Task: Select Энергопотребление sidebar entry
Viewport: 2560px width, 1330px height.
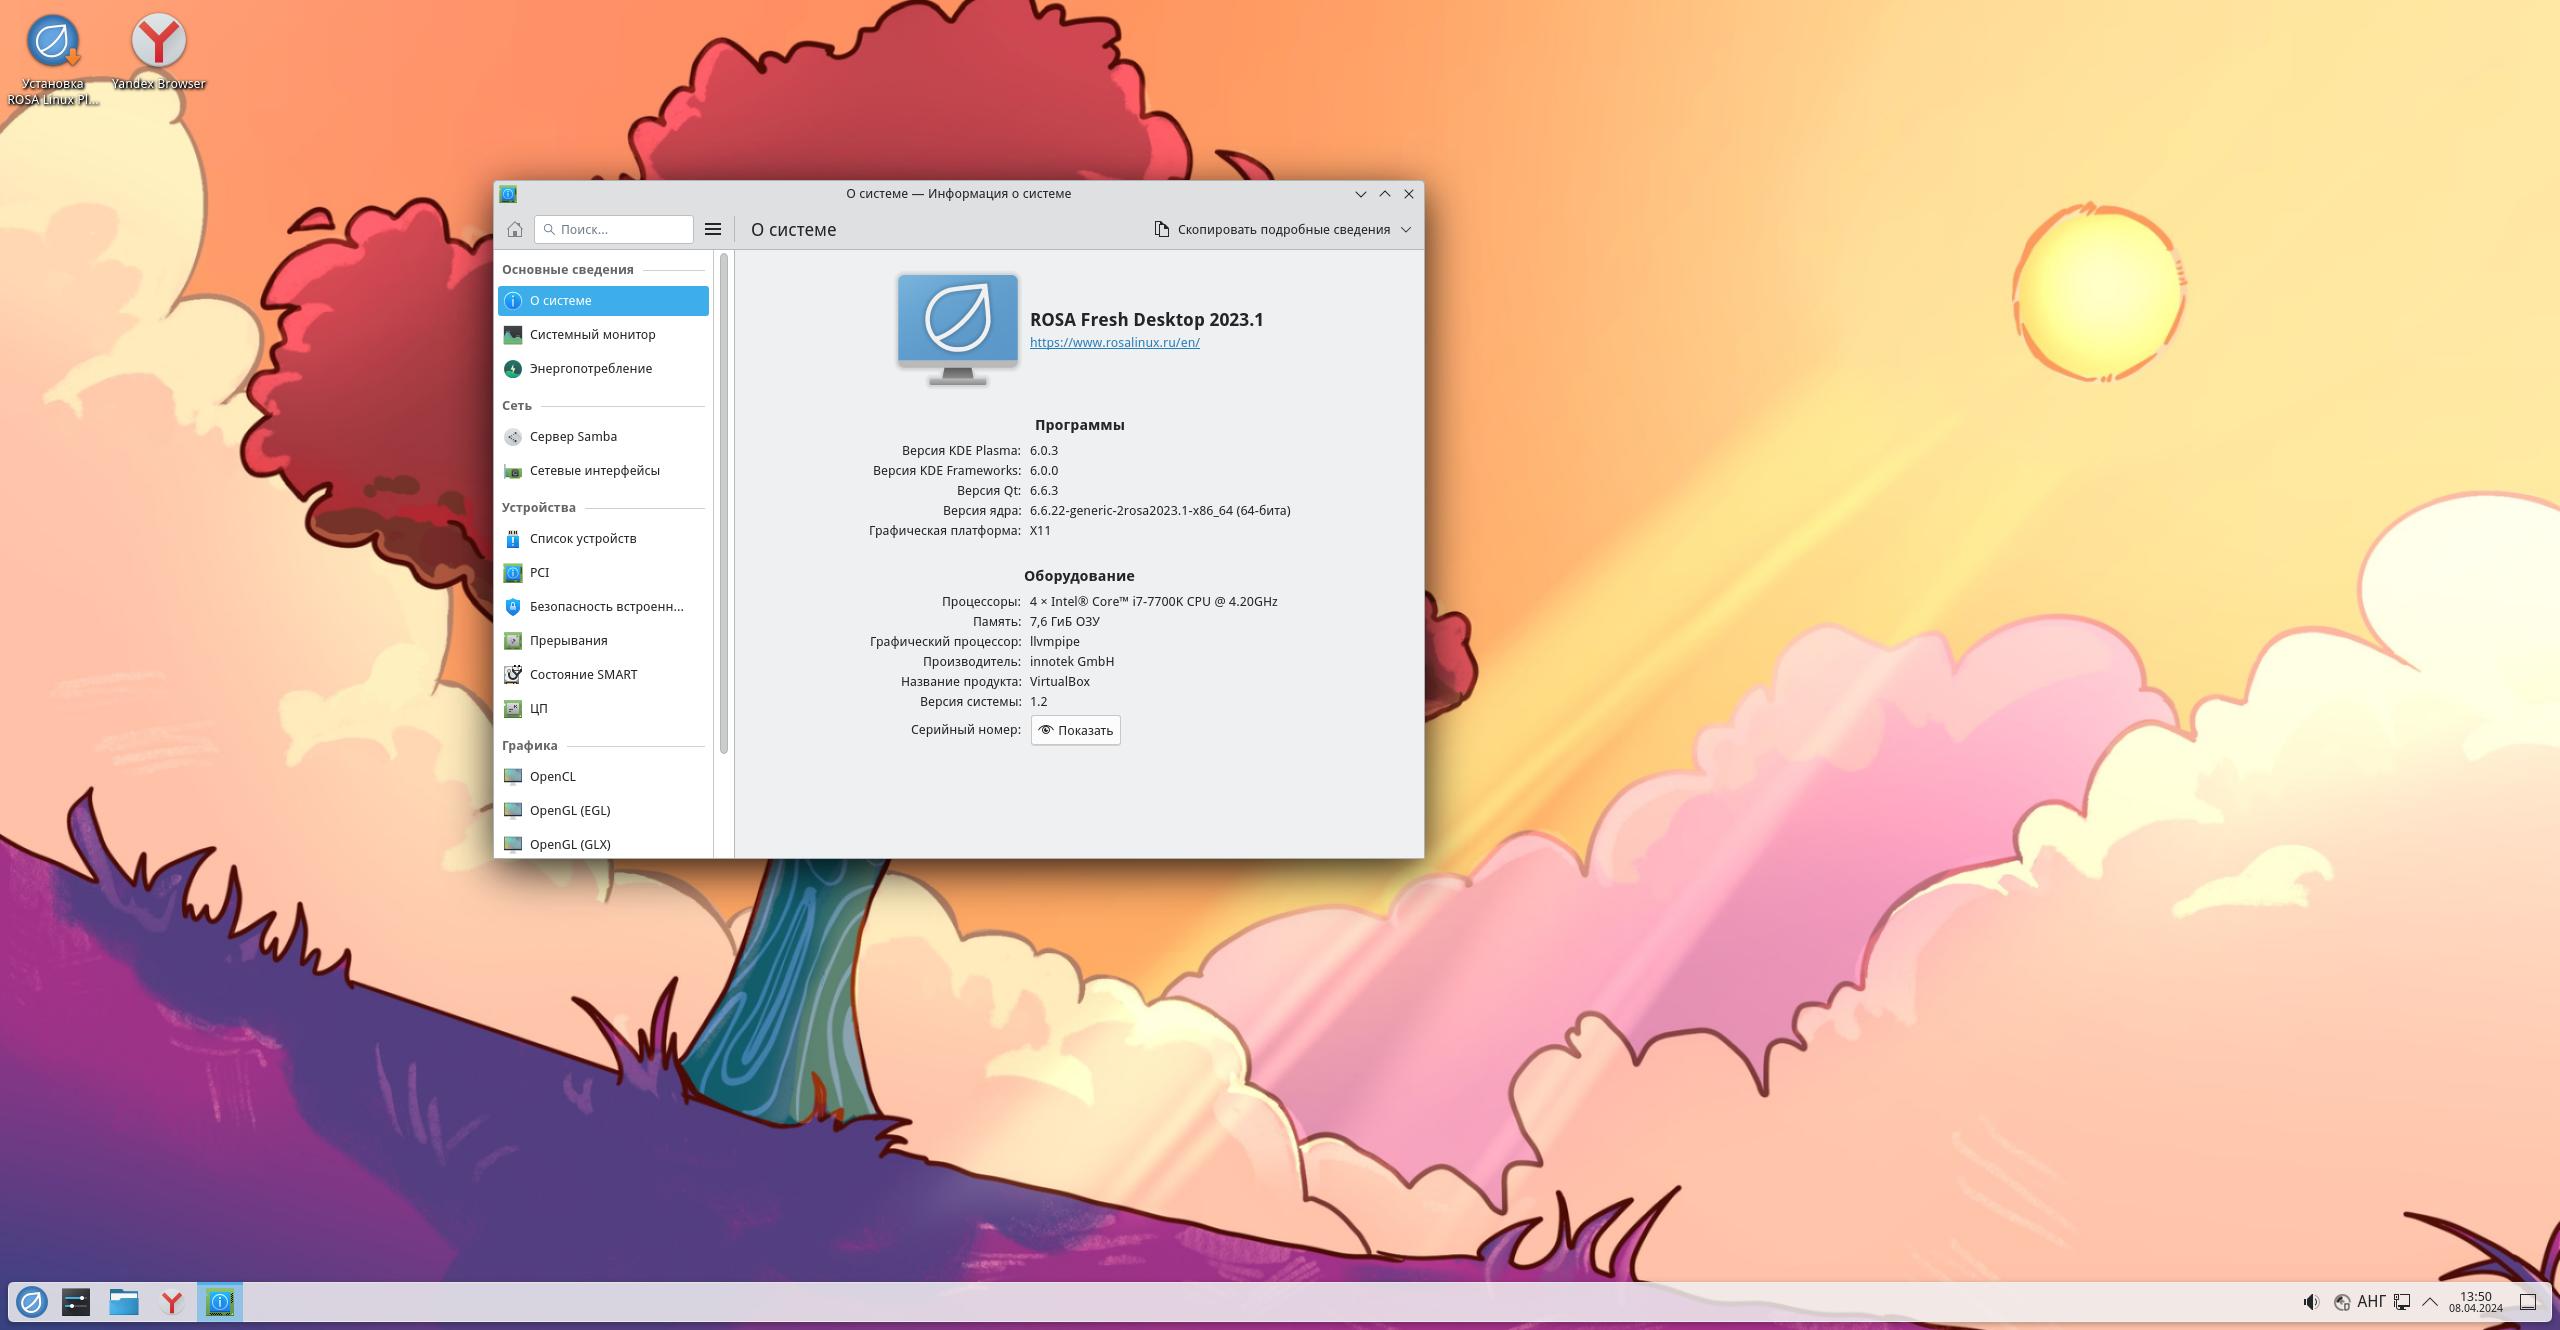Action: click(590, 369)
